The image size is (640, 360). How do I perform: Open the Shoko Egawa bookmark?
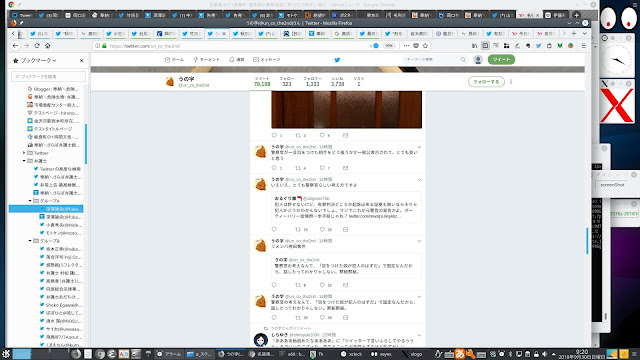[x=61, y=305]
